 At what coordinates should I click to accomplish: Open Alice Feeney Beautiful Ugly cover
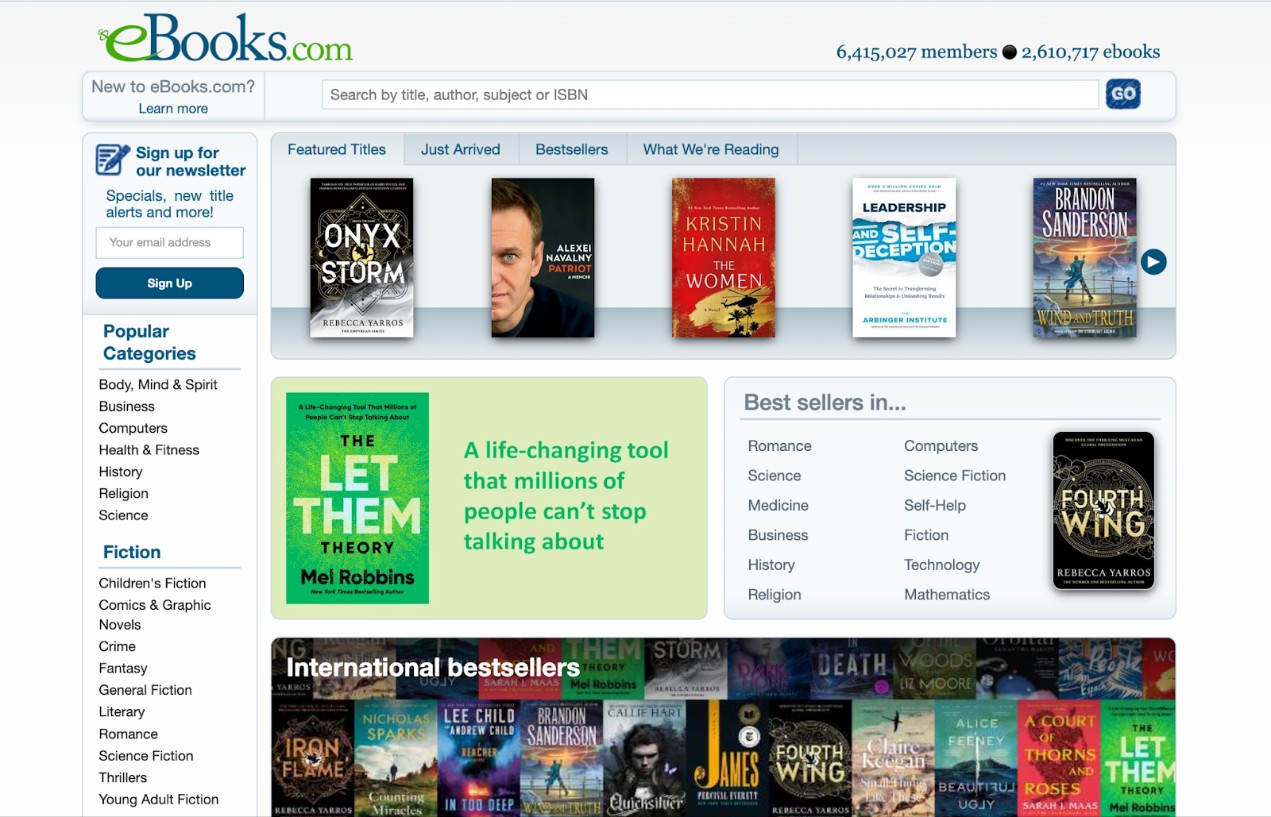pos(976,758)
